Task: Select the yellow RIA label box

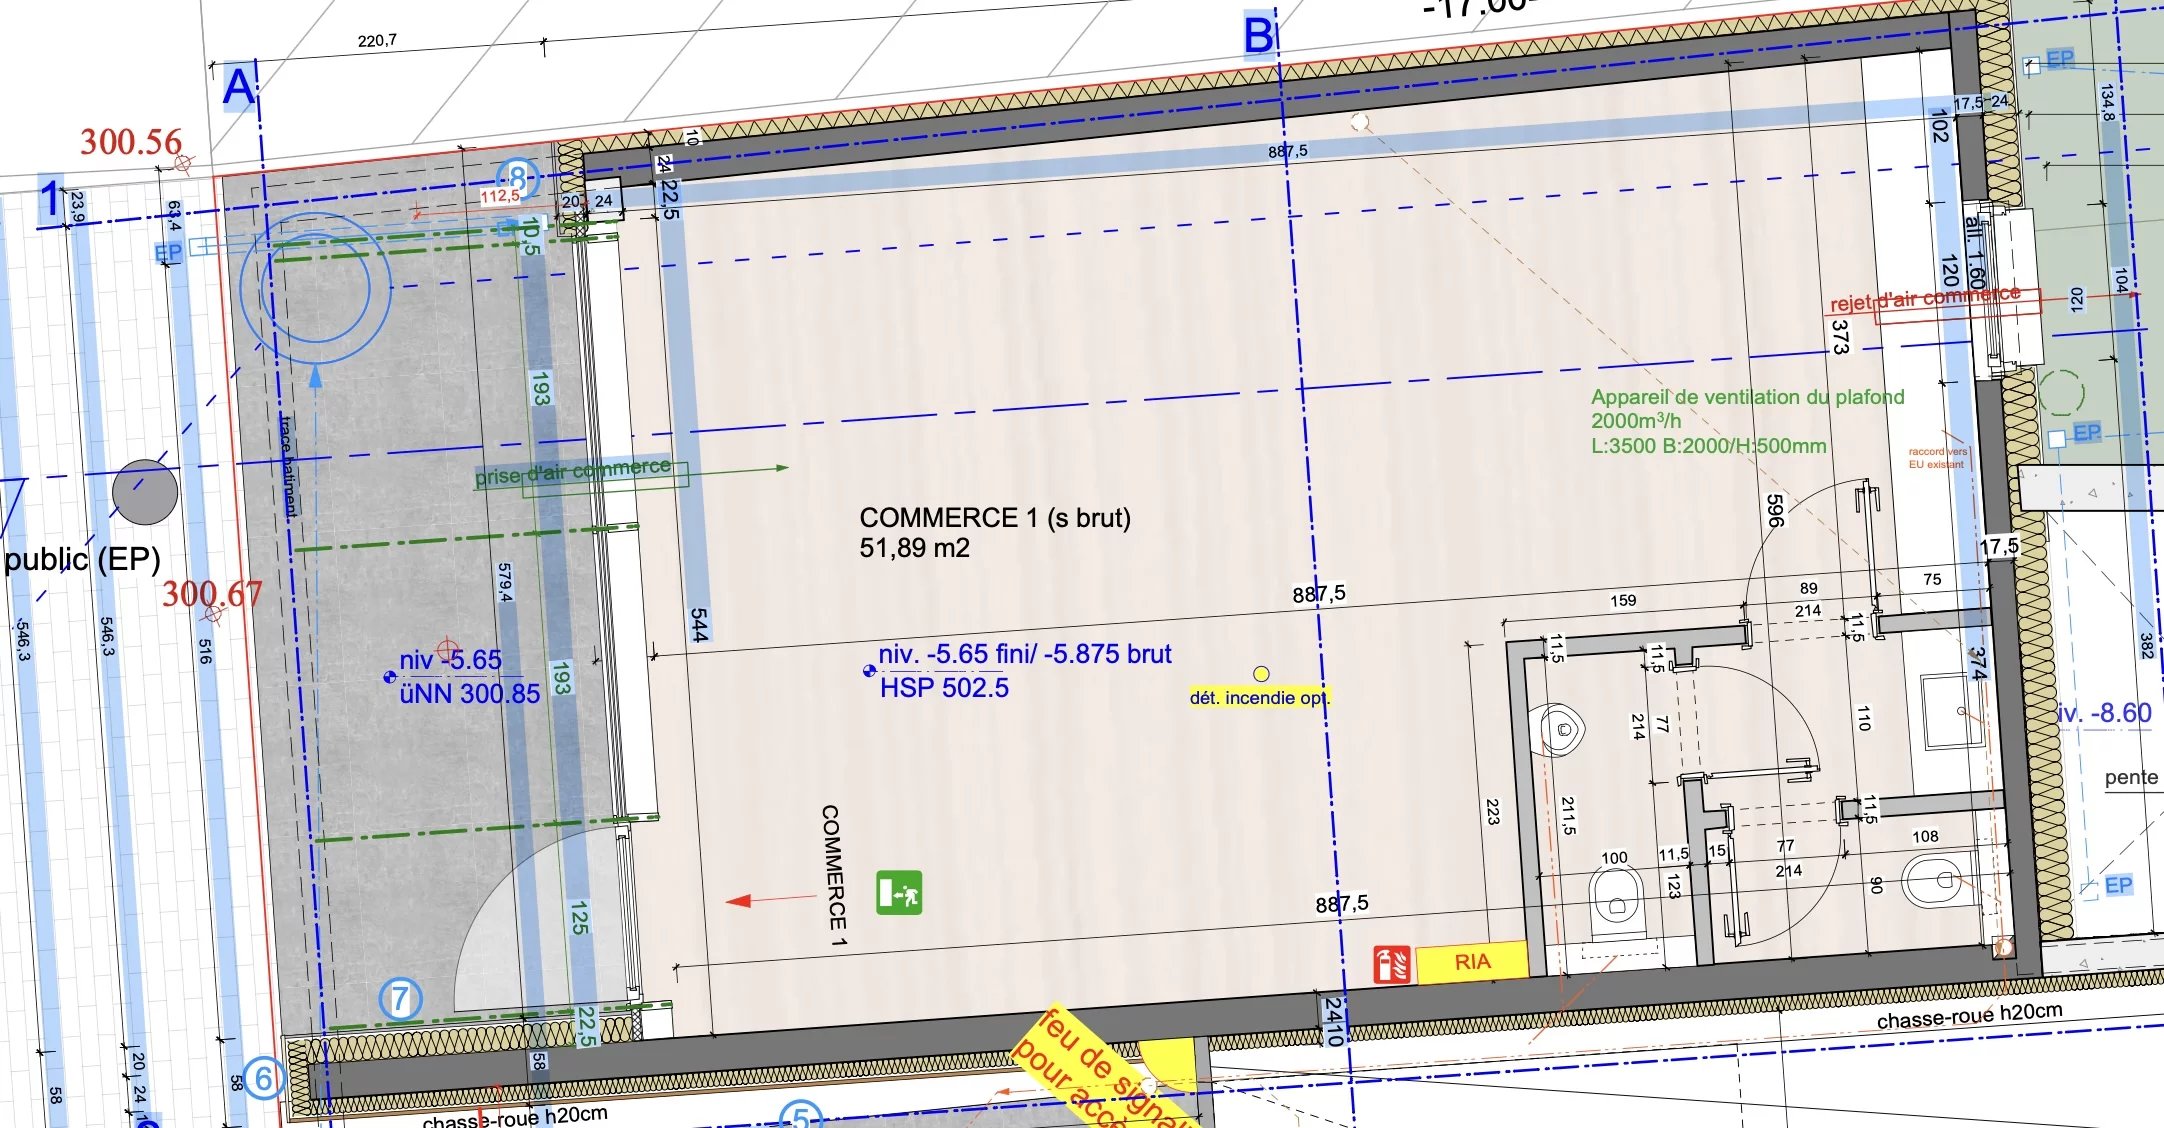Action: pyautogui.click(x=1471, y=962)
